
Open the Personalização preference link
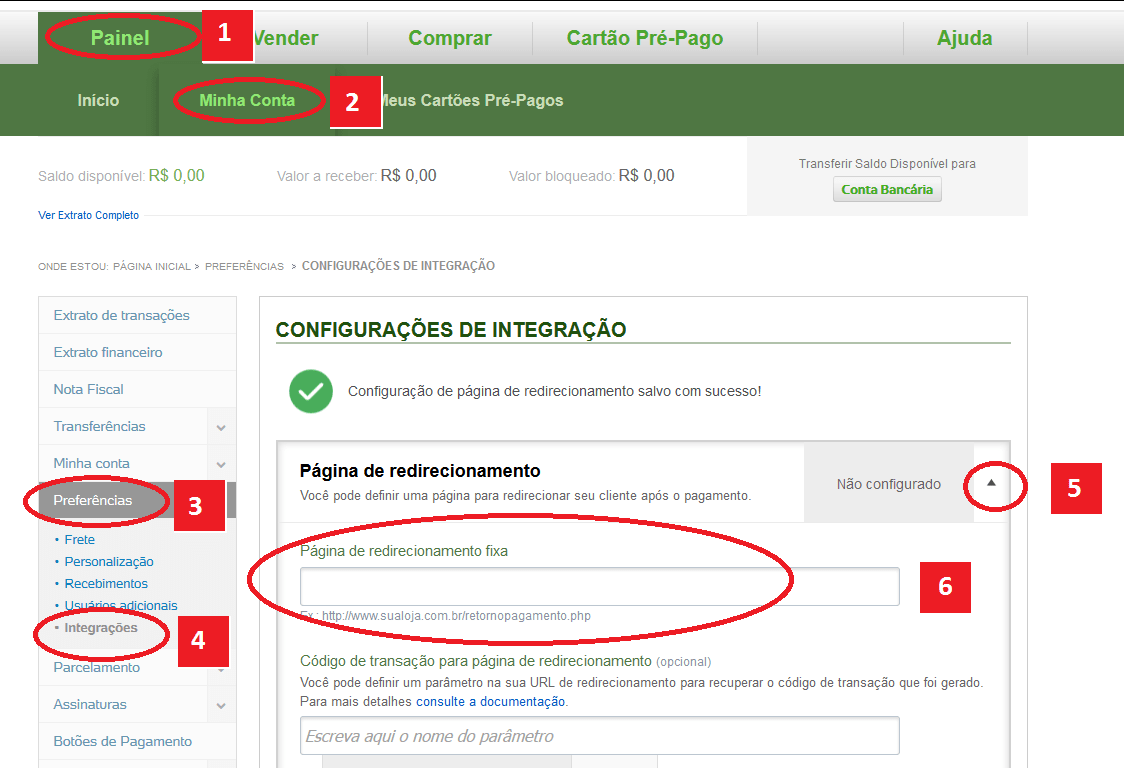click(x=109, y=561)
